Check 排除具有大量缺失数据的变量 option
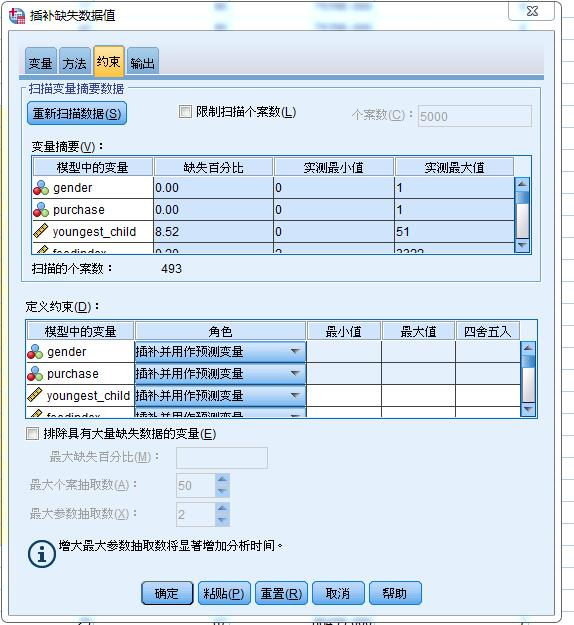The image size is (574, 625). click(32, 433)
